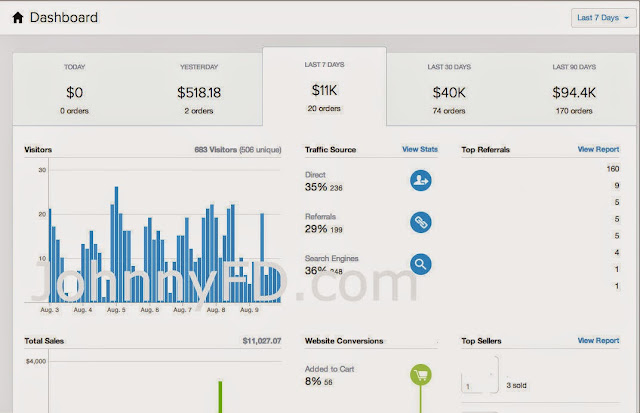Select the Today $0 stats tab
640x413 pixels.
(75, 89)
